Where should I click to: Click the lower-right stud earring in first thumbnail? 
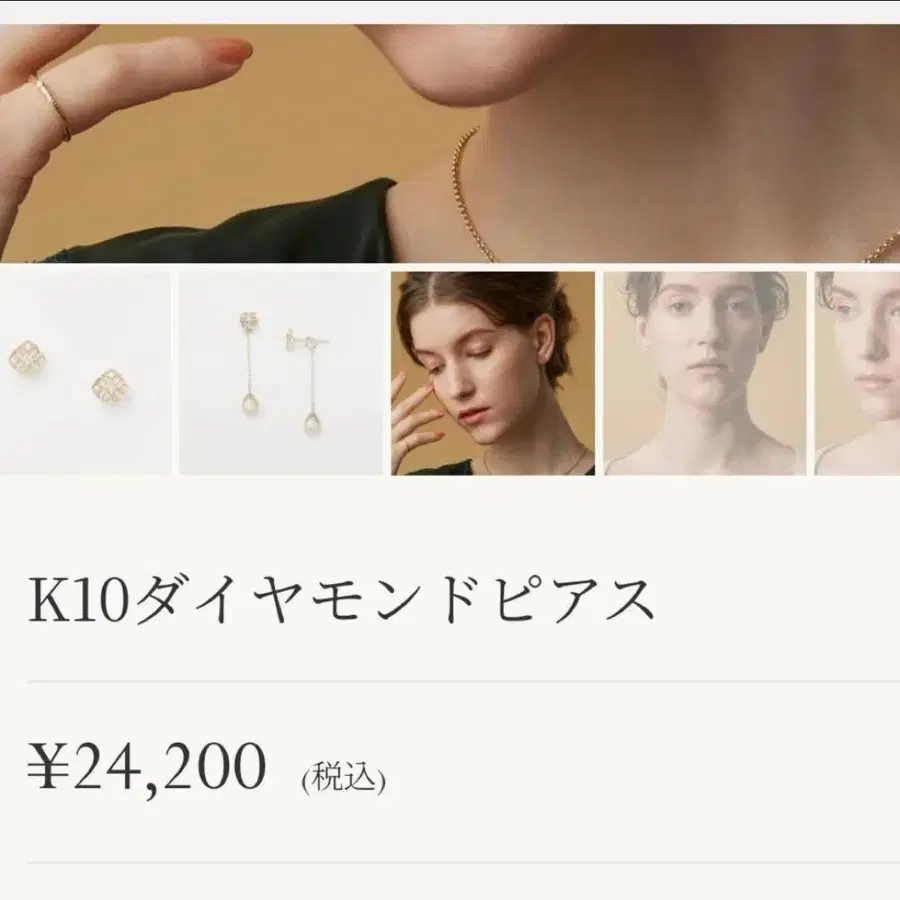(111, 387)
